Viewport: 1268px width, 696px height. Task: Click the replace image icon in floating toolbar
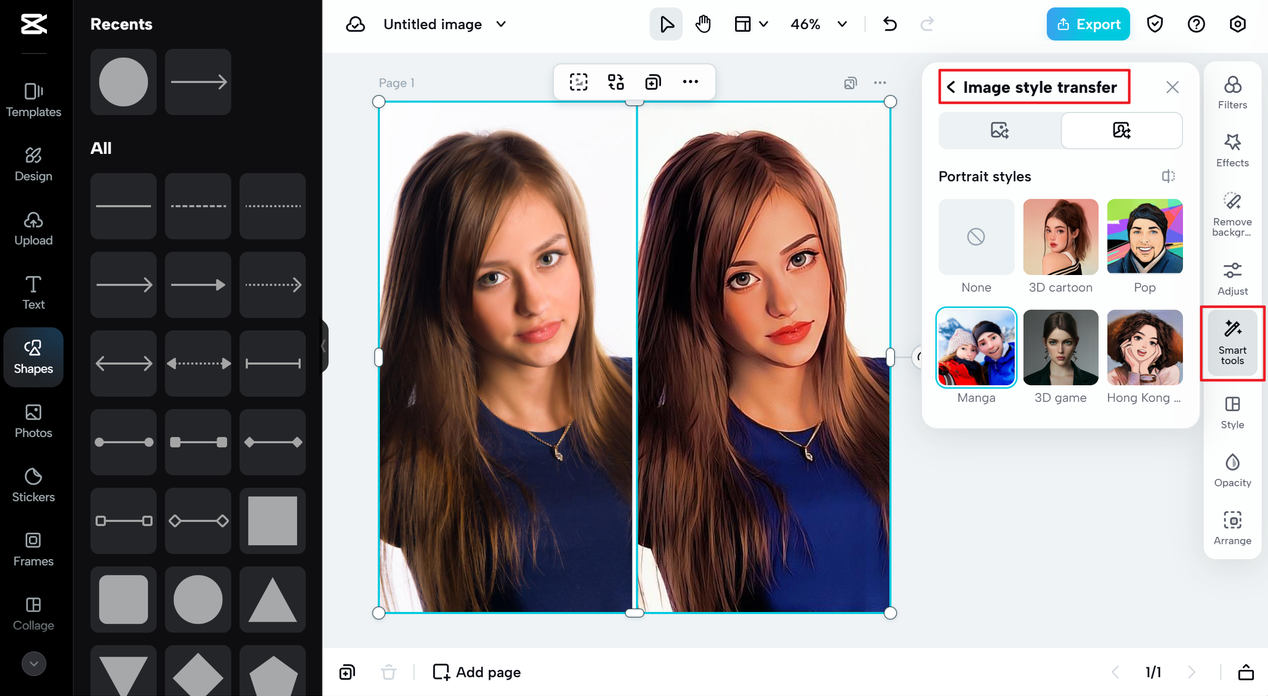(x=616, y=82)
